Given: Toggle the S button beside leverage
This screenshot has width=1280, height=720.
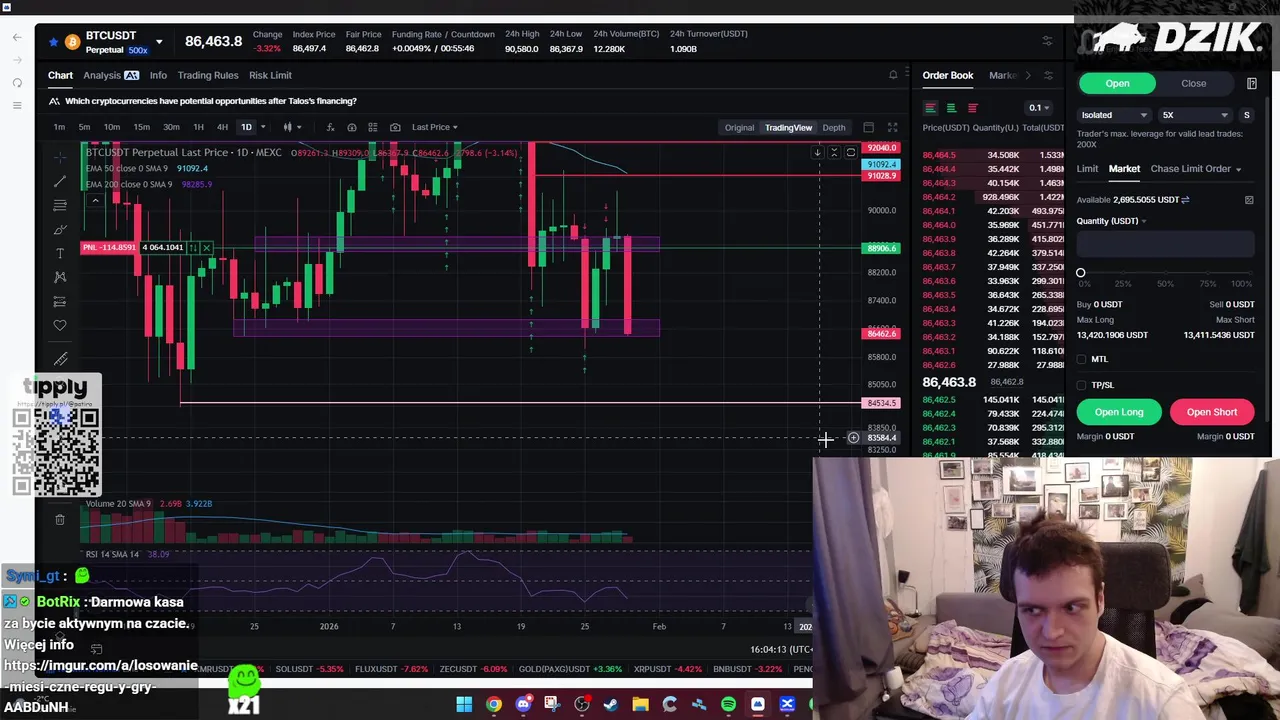Looking at the screenshot, I should [1246, 115].
